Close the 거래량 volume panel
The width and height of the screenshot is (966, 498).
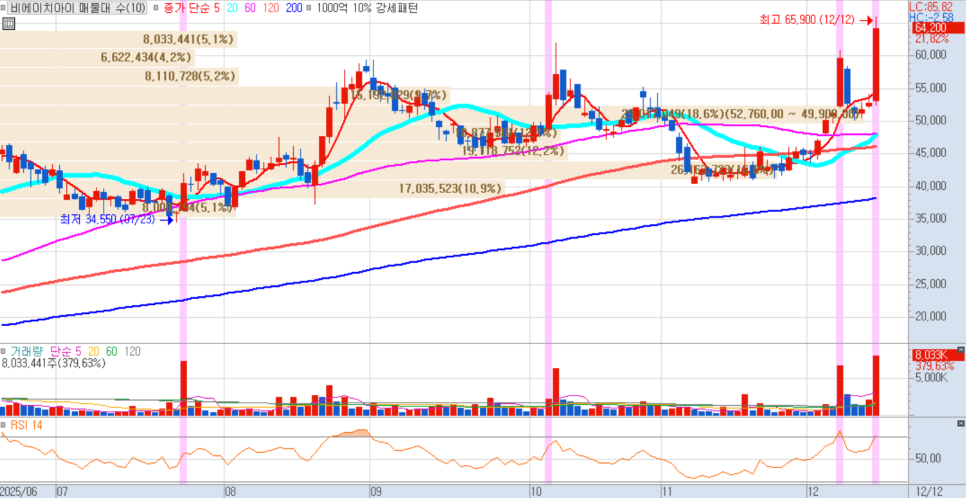(960, 349)
